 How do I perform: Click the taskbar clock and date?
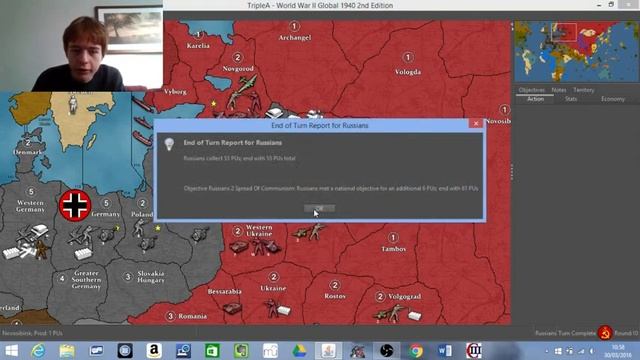click(x=618, y=351)
